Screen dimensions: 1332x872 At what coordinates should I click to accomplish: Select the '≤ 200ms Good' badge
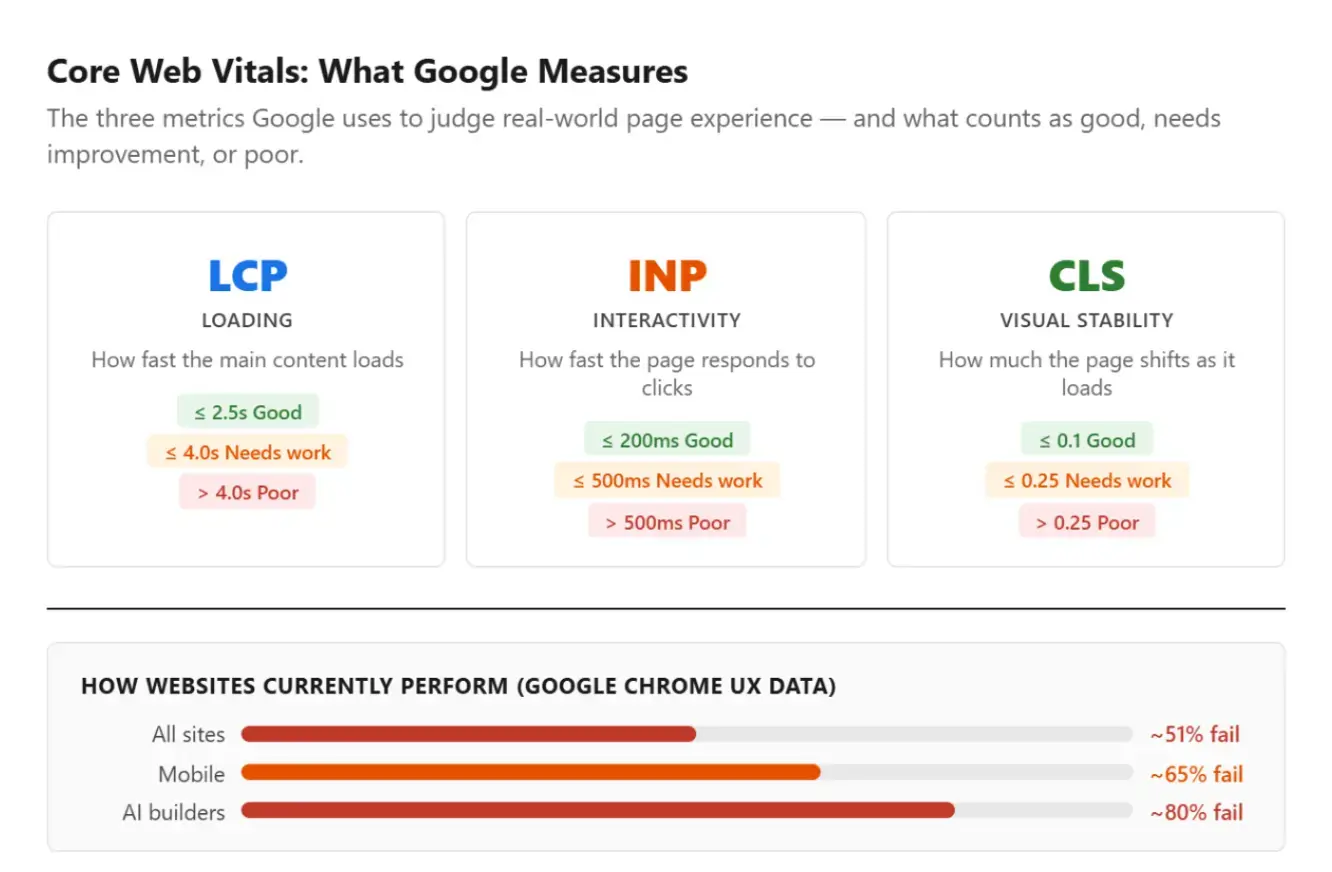(667, 440)
